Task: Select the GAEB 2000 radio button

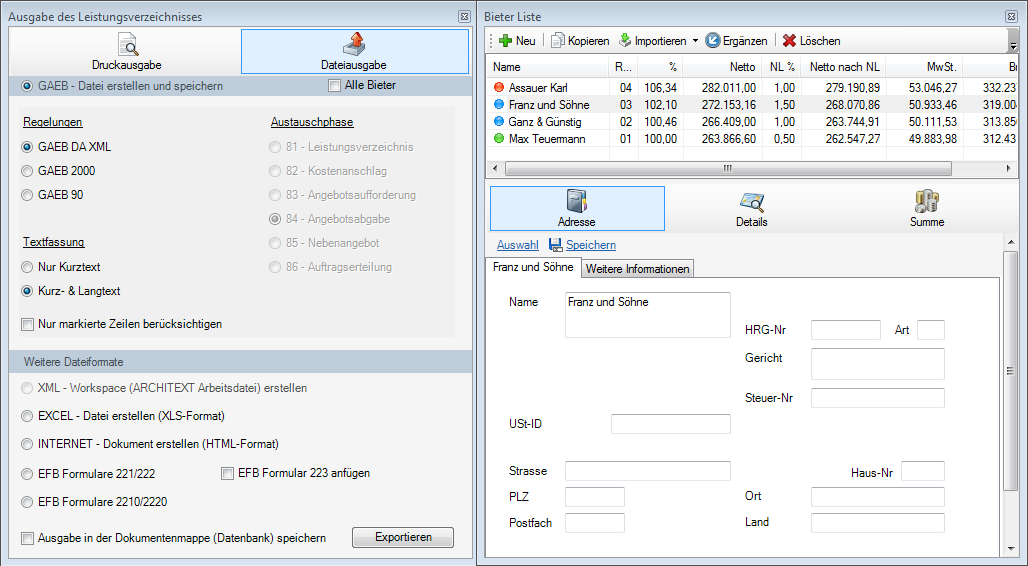Action: 27,171
